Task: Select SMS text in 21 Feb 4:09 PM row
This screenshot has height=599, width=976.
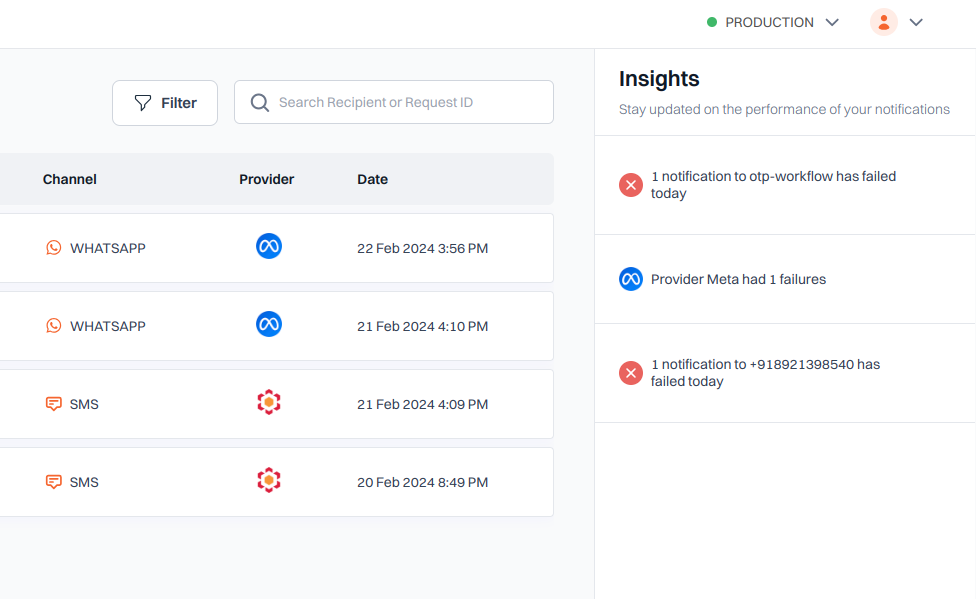Action: click(x=84, y=405)
